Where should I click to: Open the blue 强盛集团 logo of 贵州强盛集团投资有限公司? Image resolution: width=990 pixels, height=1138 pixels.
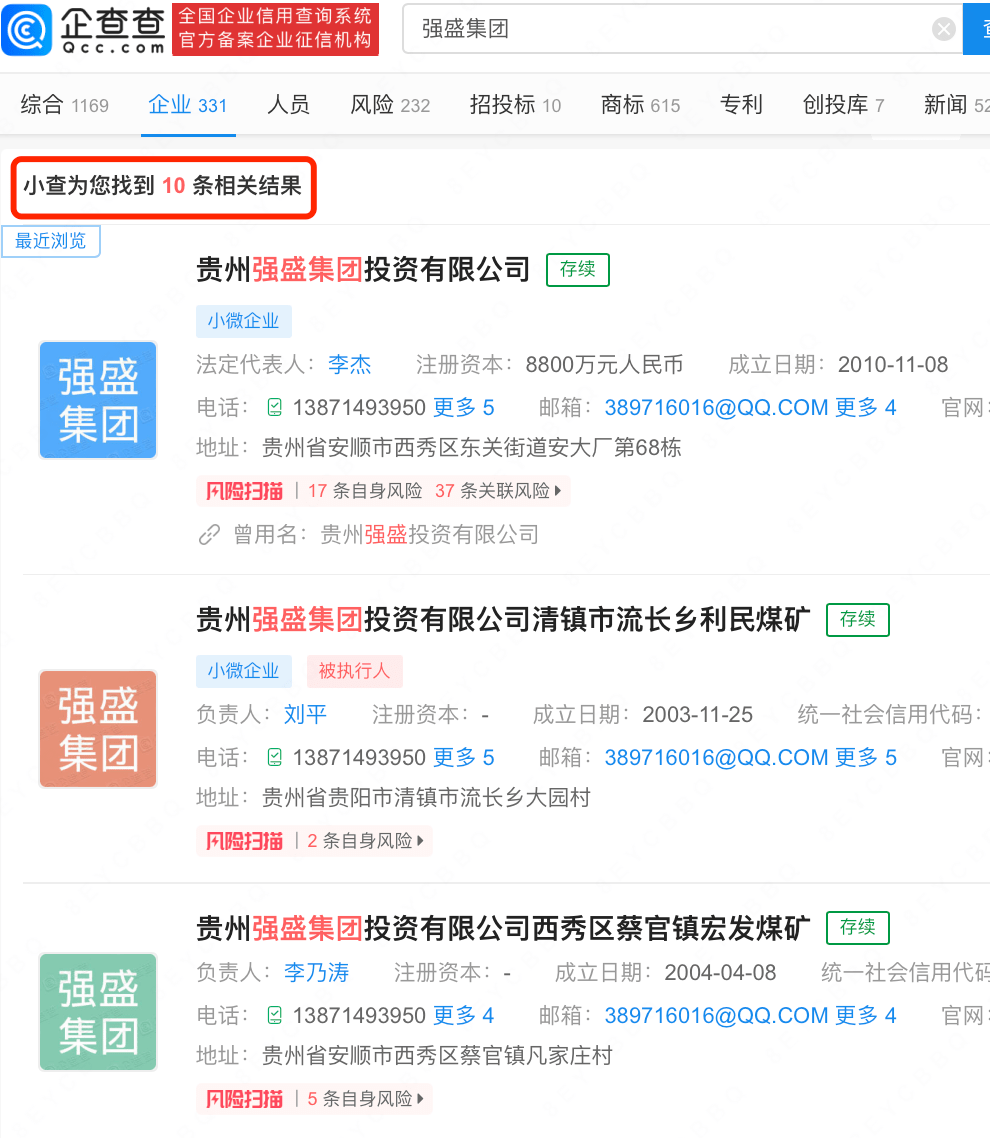click(98, 400)
